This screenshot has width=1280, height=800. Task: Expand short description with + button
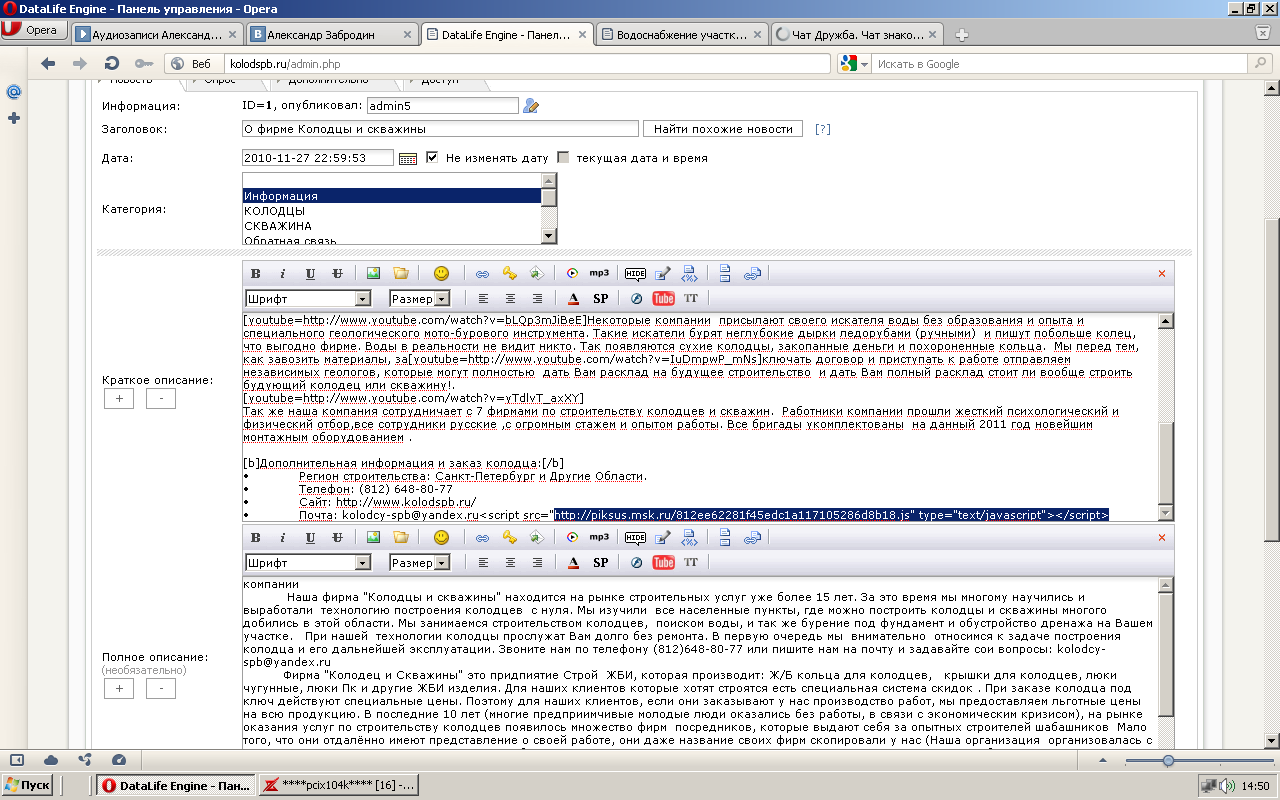(x=118, y=399)
